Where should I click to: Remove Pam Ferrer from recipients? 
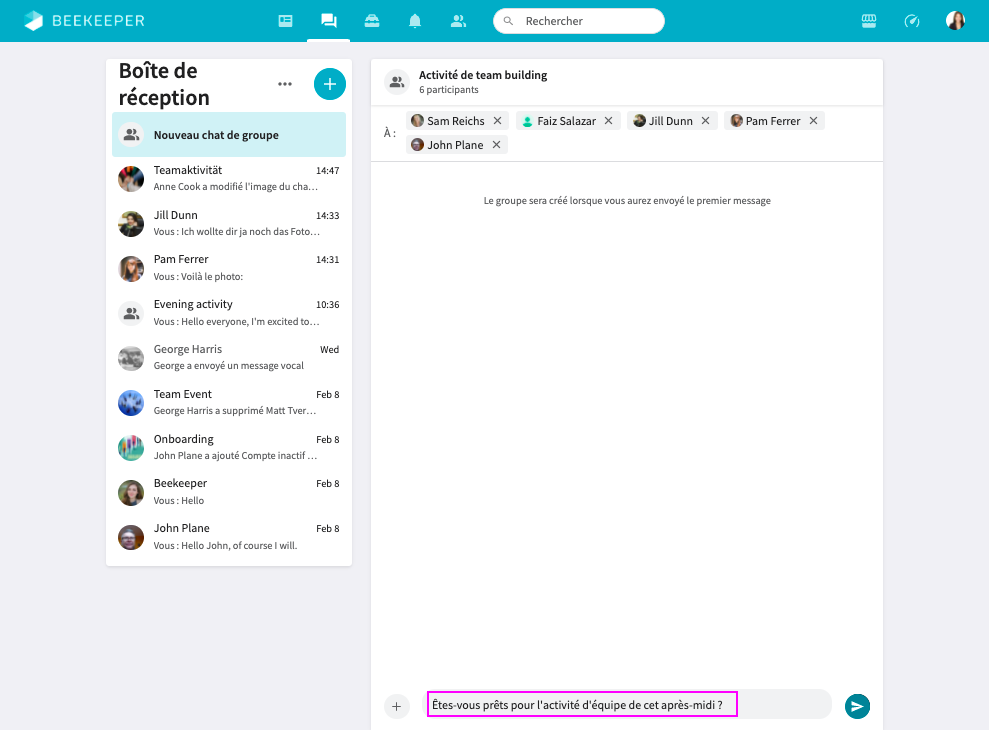pyautogui.click(x=813, y=121)
